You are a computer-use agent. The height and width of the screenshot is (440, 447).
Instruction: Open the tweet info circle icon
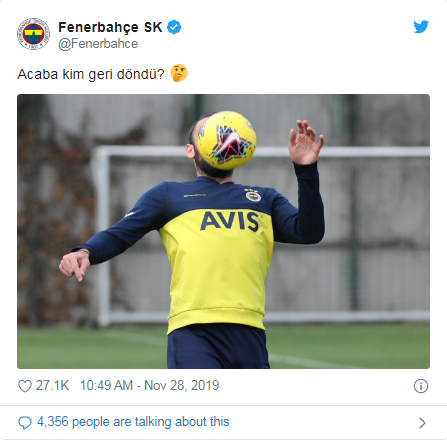pos(421,386)
